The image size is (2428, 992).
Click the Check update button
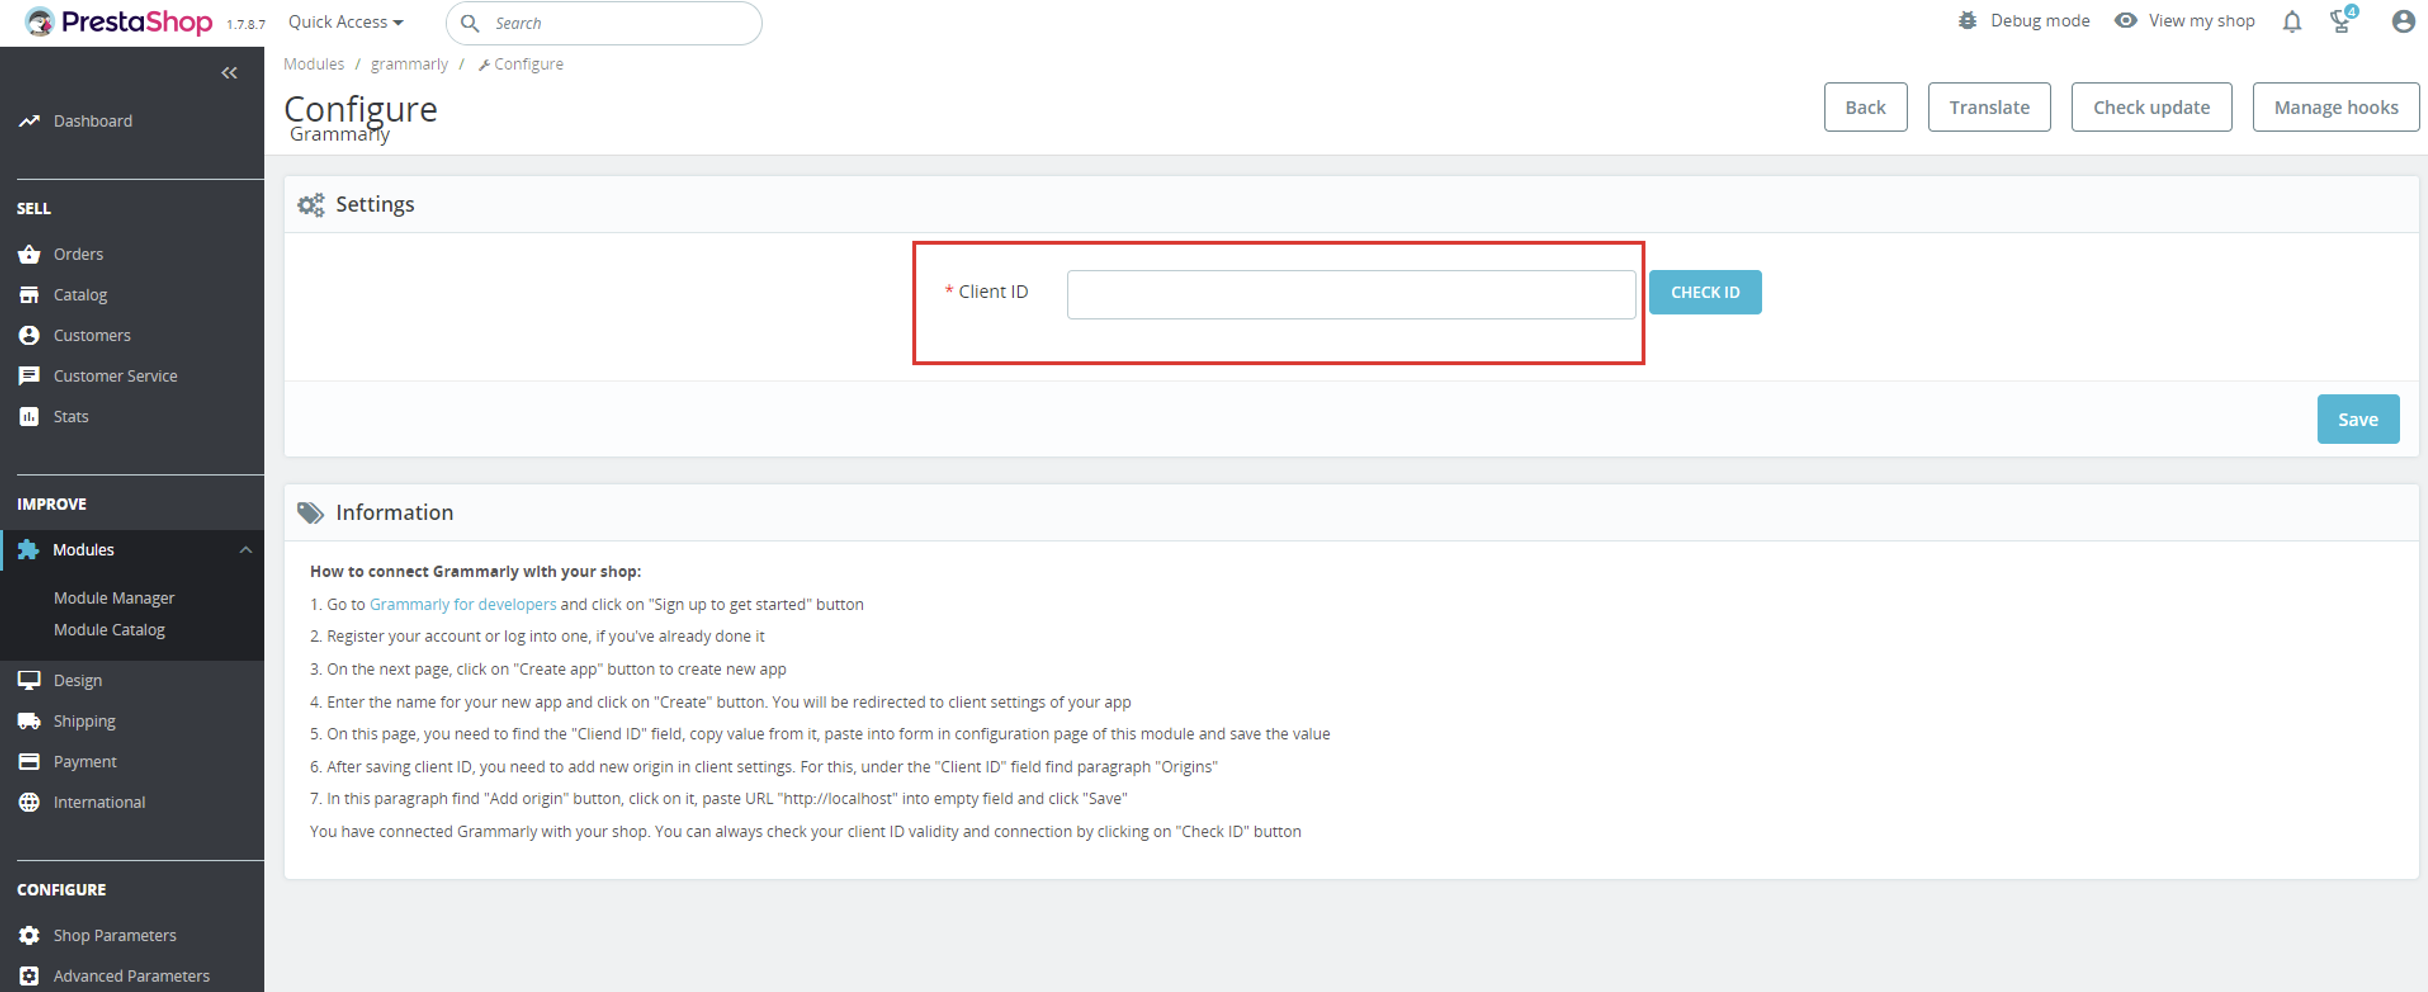(x=2151, y=107)
